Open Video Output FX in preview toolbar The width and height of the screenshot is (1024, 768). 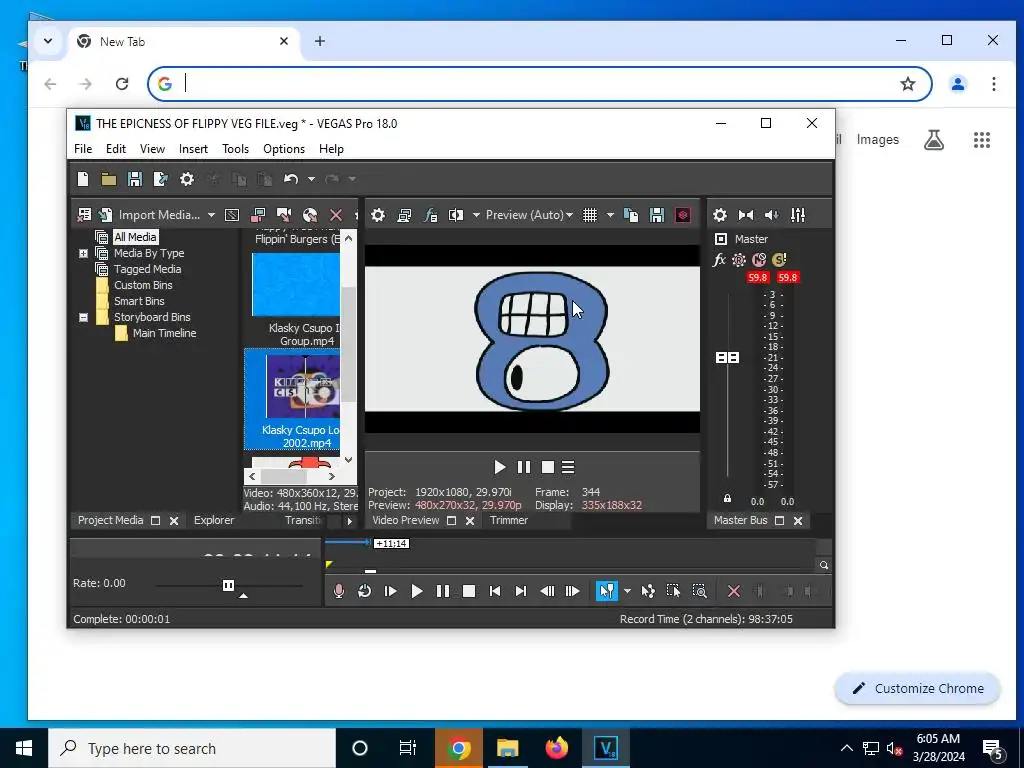430,215
